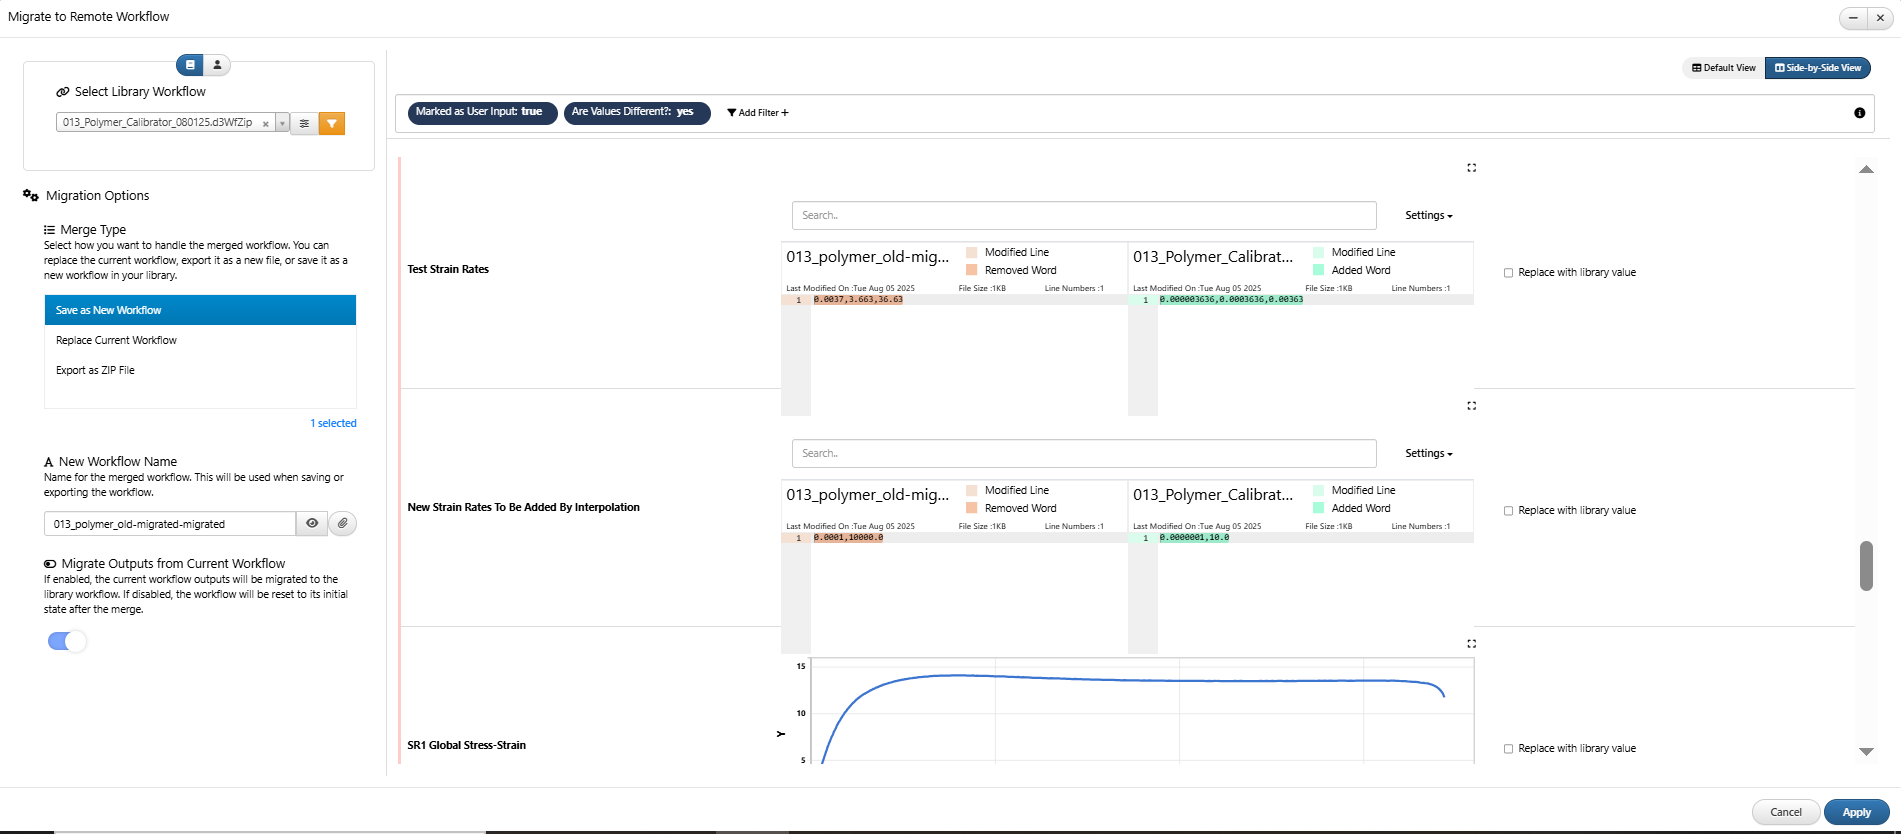Click '0.000003636,0.0003636,0.00363' added value text
The height and width of the screenshot is (834, 1901).
point(1231,300)
